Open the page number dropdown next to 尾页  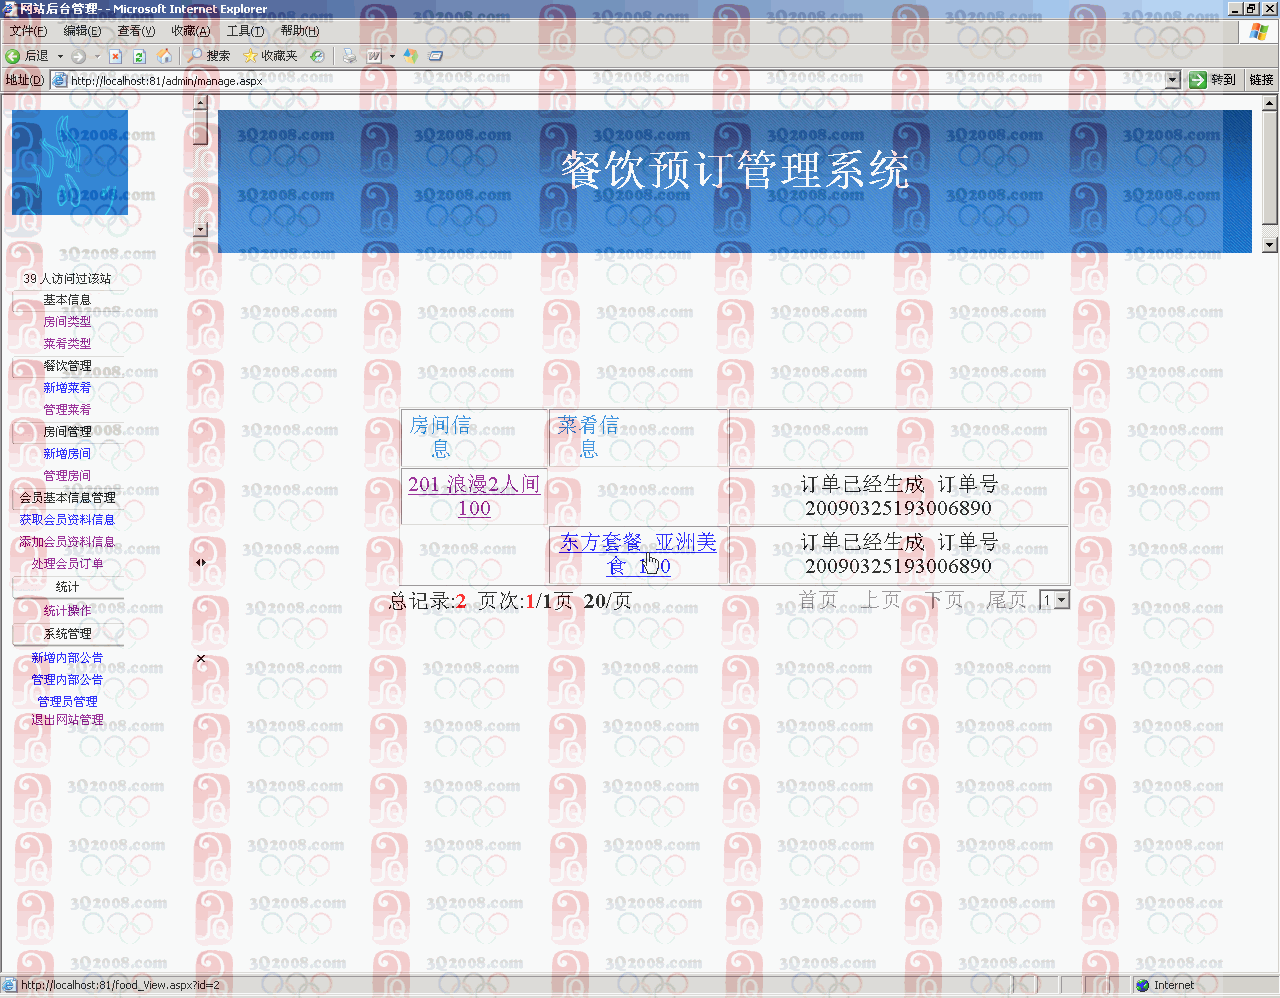[1062, 599]
